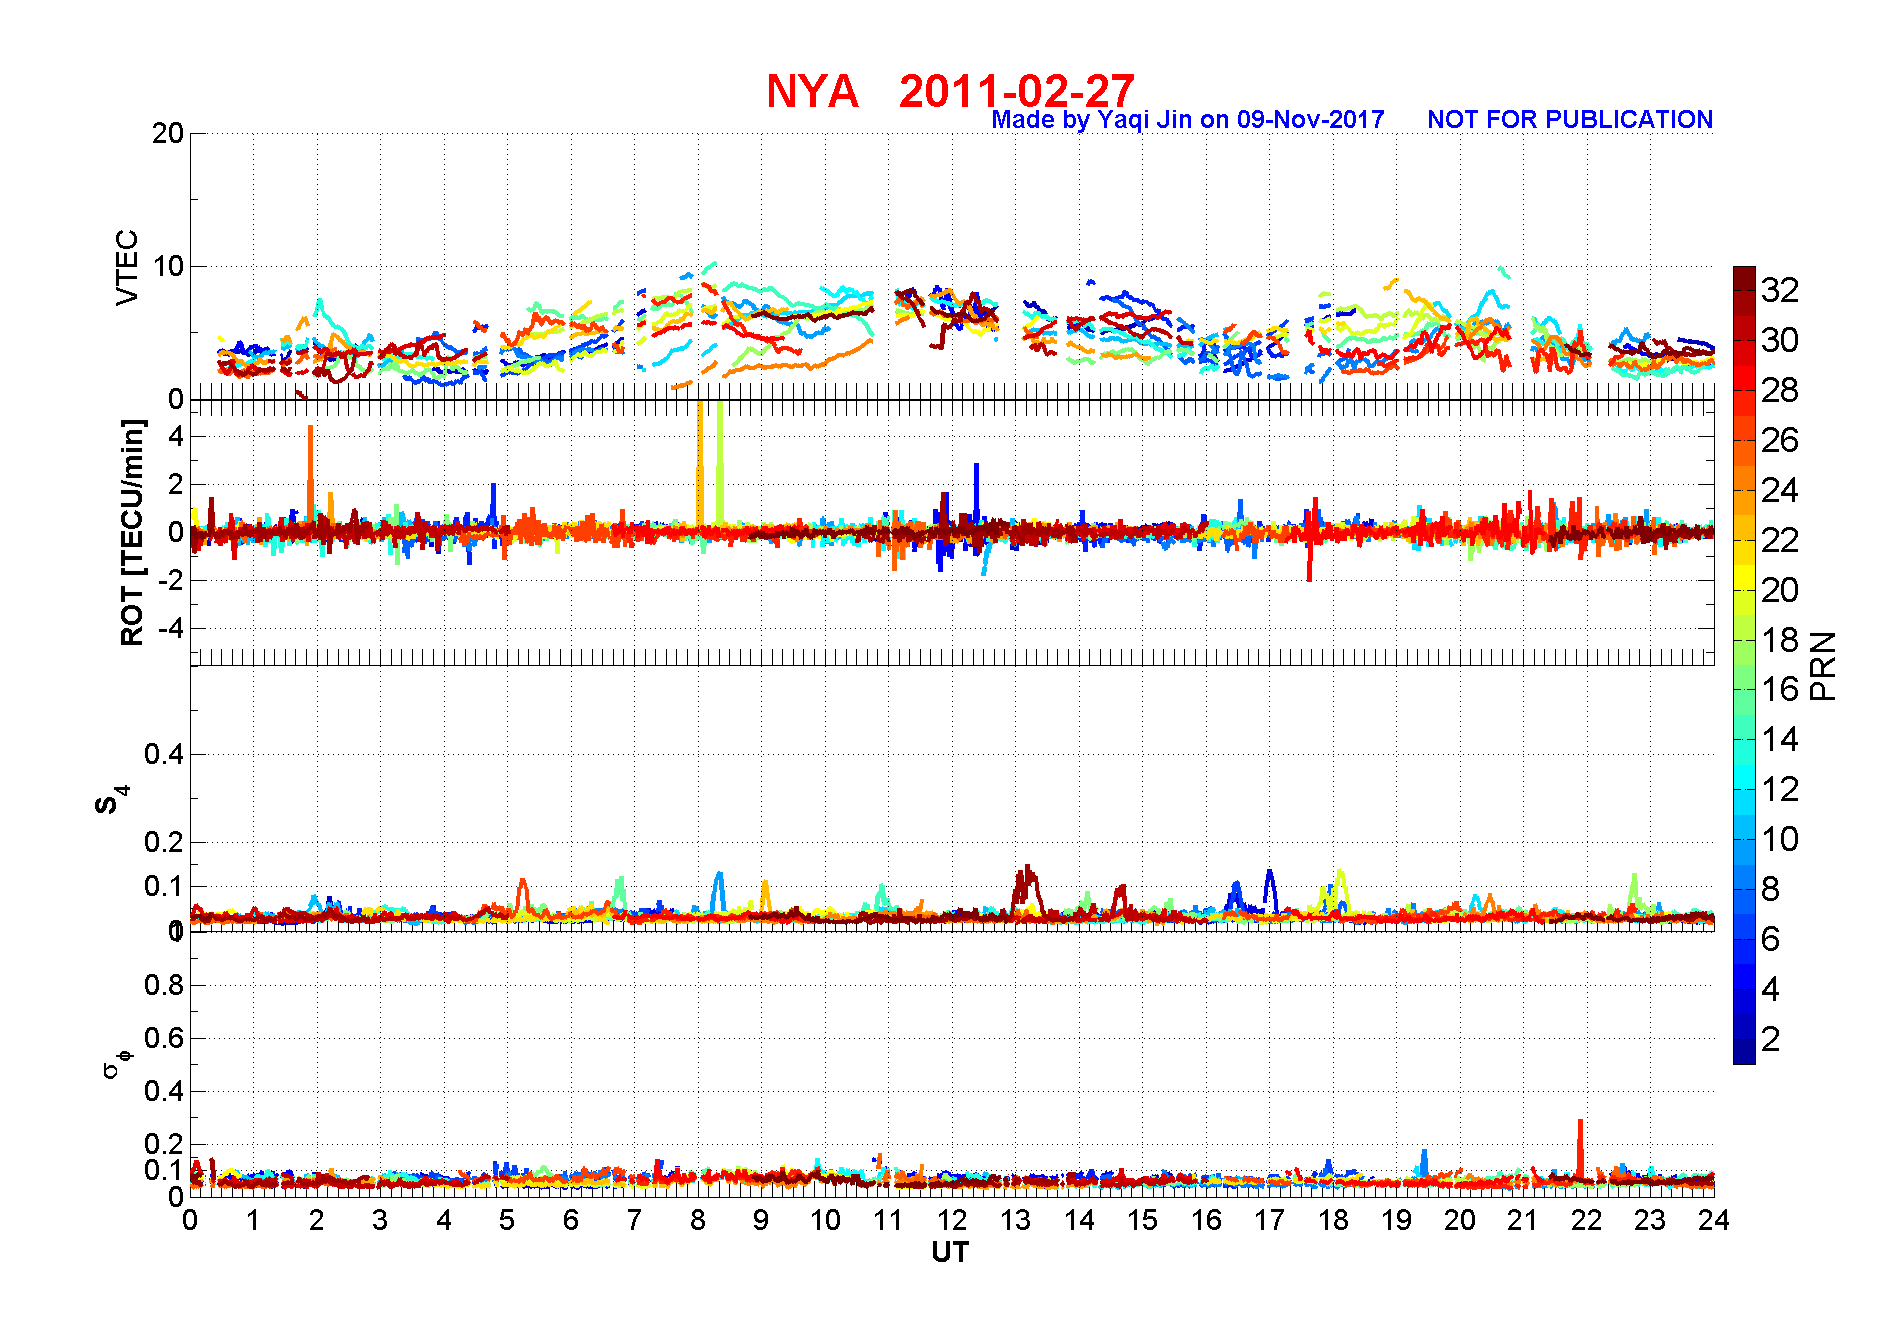Click the dark red top of colorbar
1904x1330 pixels.
tap(1744, 278)
